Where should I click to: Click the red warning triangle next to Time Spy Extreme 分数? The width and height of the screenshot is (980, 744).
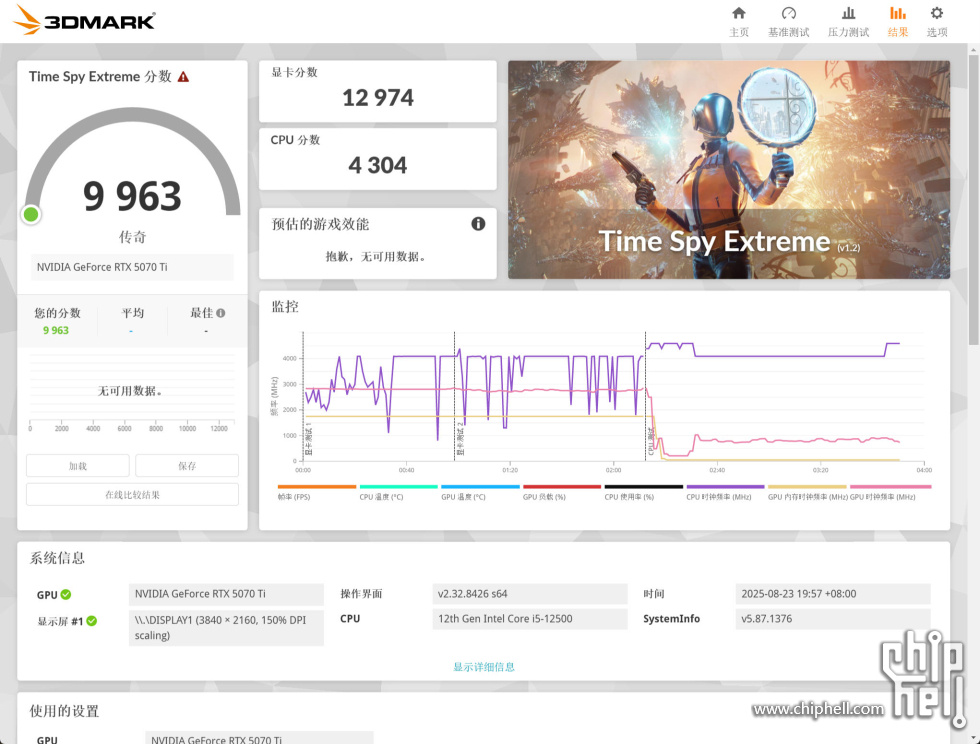tap(183, 77)
